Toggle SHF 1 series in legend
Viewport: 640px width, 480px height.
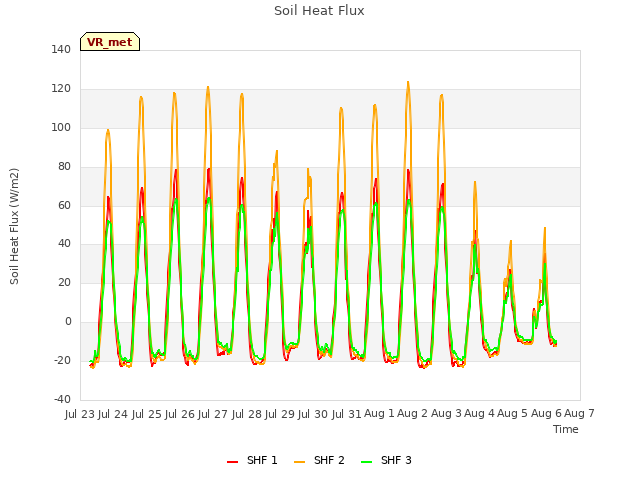252,460
